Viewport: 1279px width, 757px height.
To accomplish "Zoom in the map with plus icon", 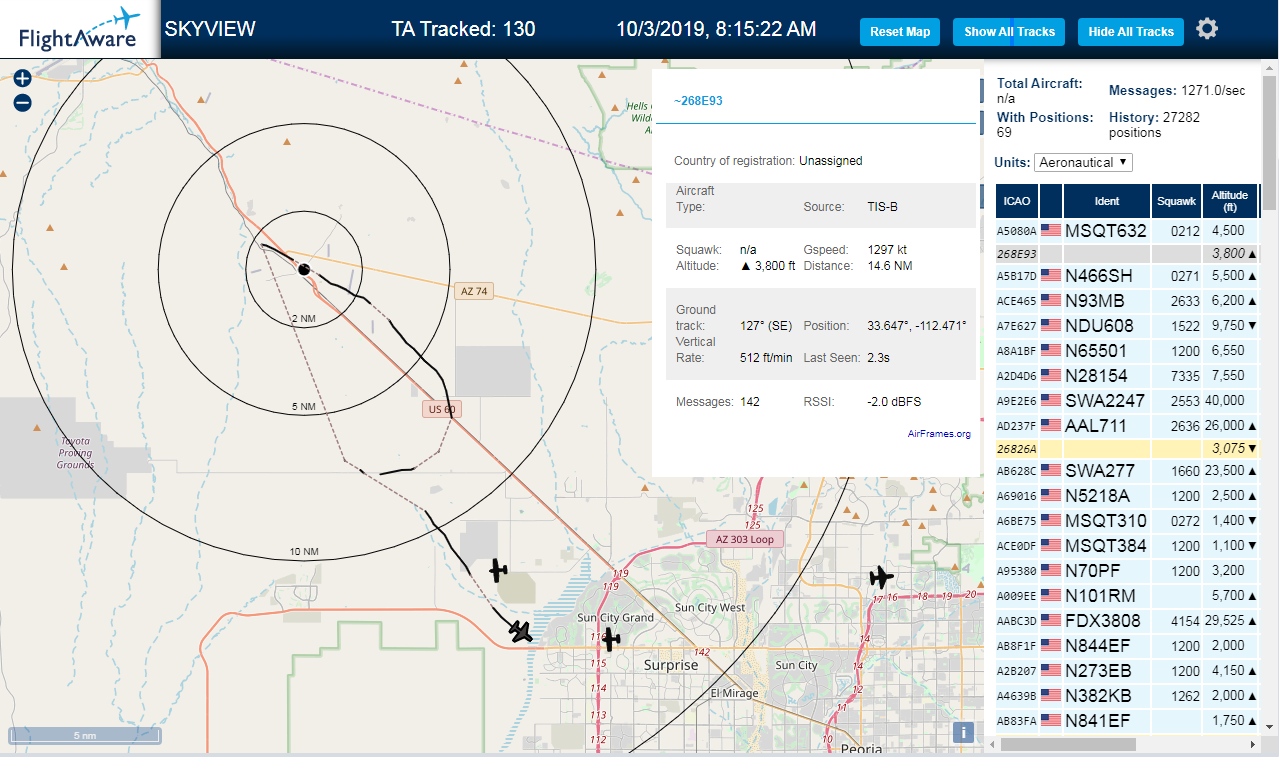I will [22, 78].
